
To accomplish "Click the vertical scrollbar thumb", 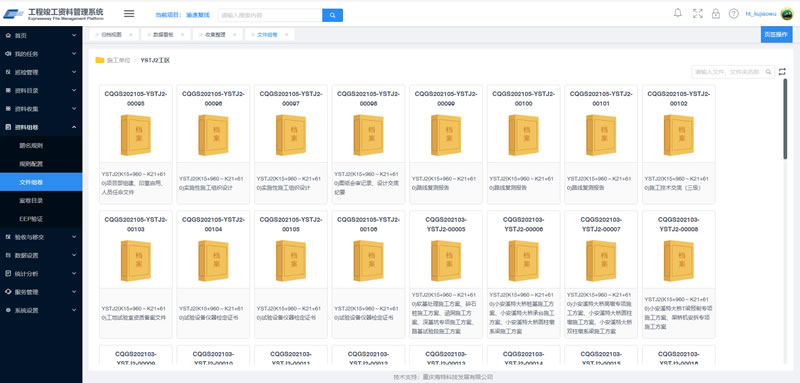I will click(785, 119).
